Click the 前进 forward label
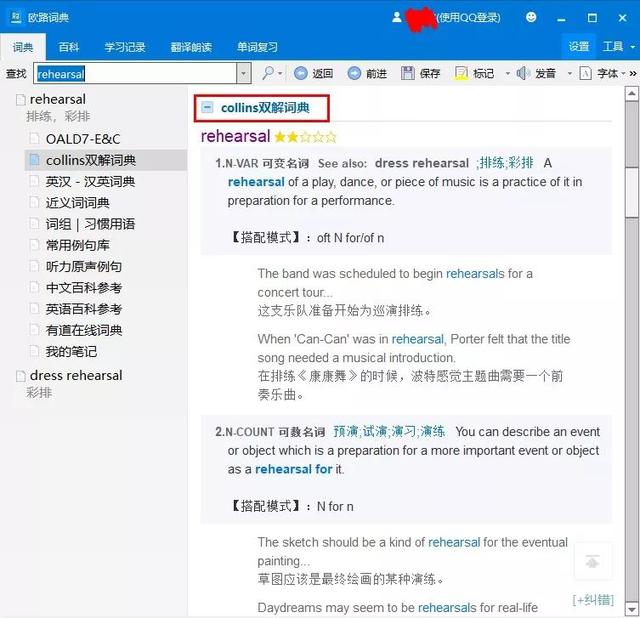640x618 pixels. point(376,73)
